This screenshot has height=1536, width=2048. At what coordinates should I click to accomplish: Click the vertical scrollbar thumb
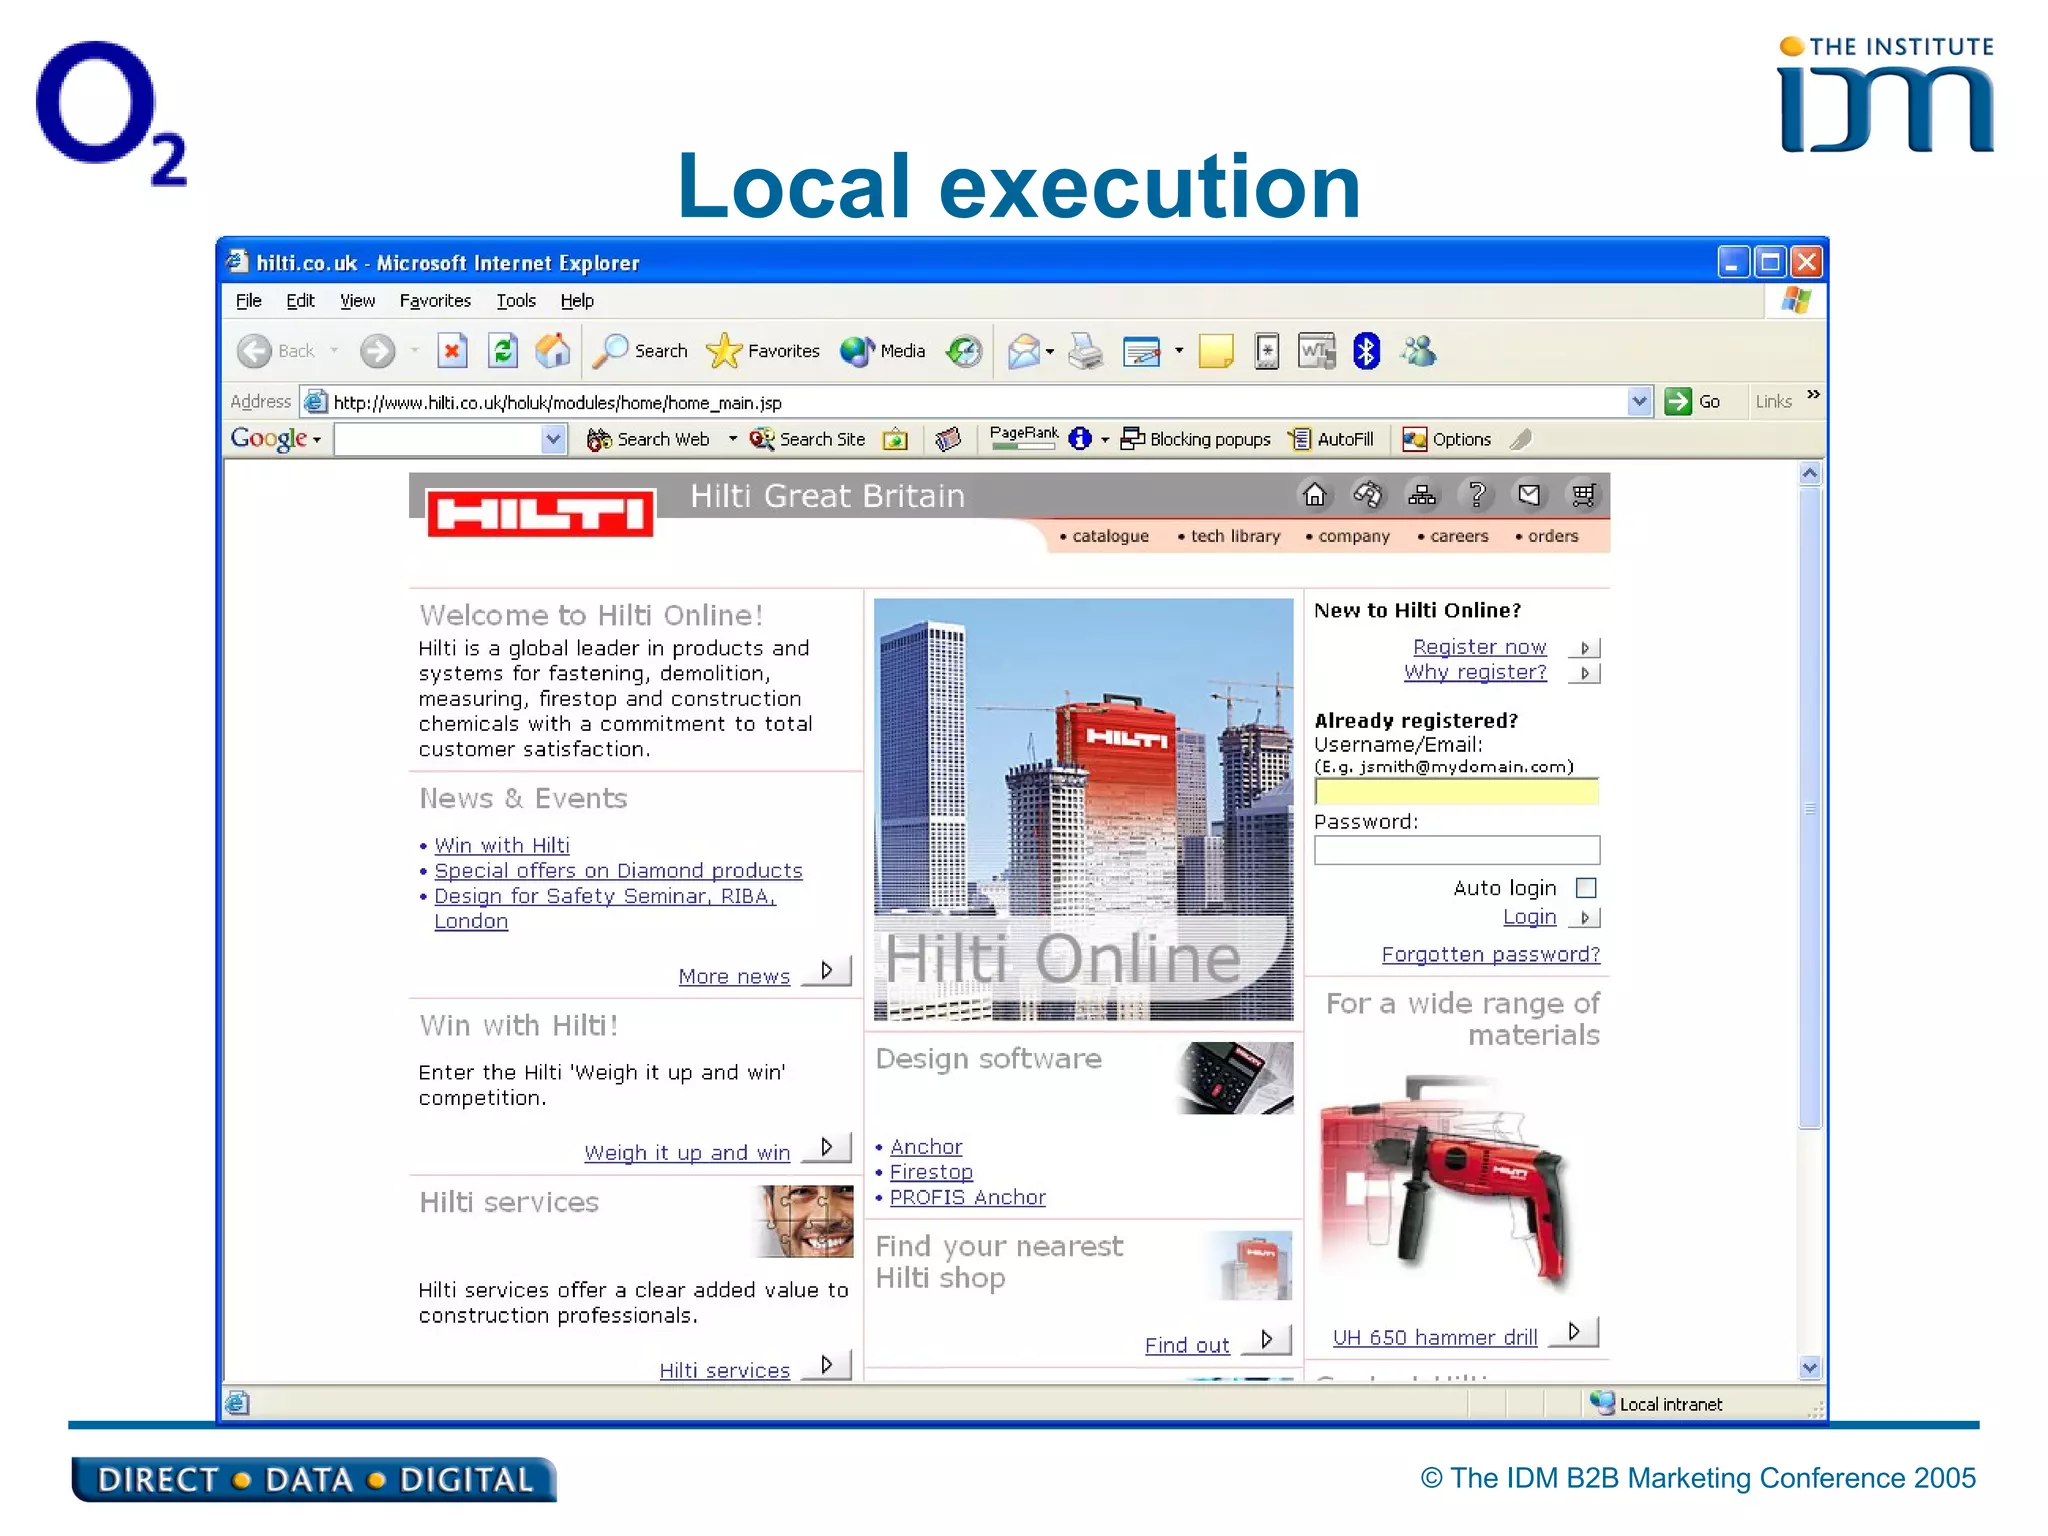1810,808
